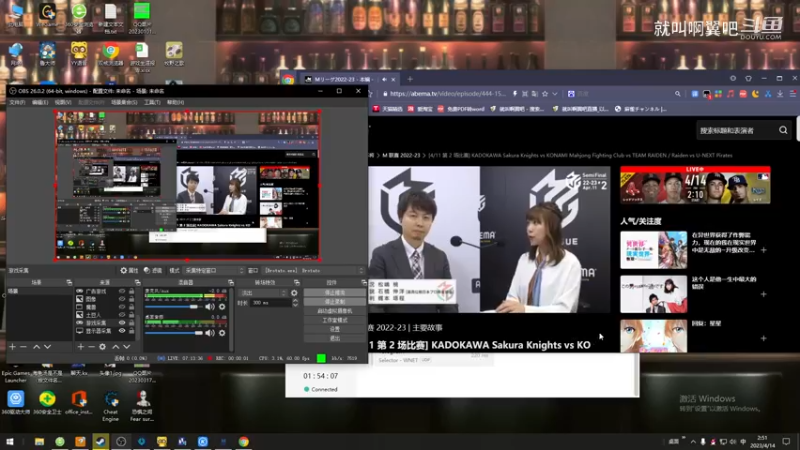This screenshot has width=800, height=450.
Task: Add a new source in OBS sources panel
Action: pos(80,347)
